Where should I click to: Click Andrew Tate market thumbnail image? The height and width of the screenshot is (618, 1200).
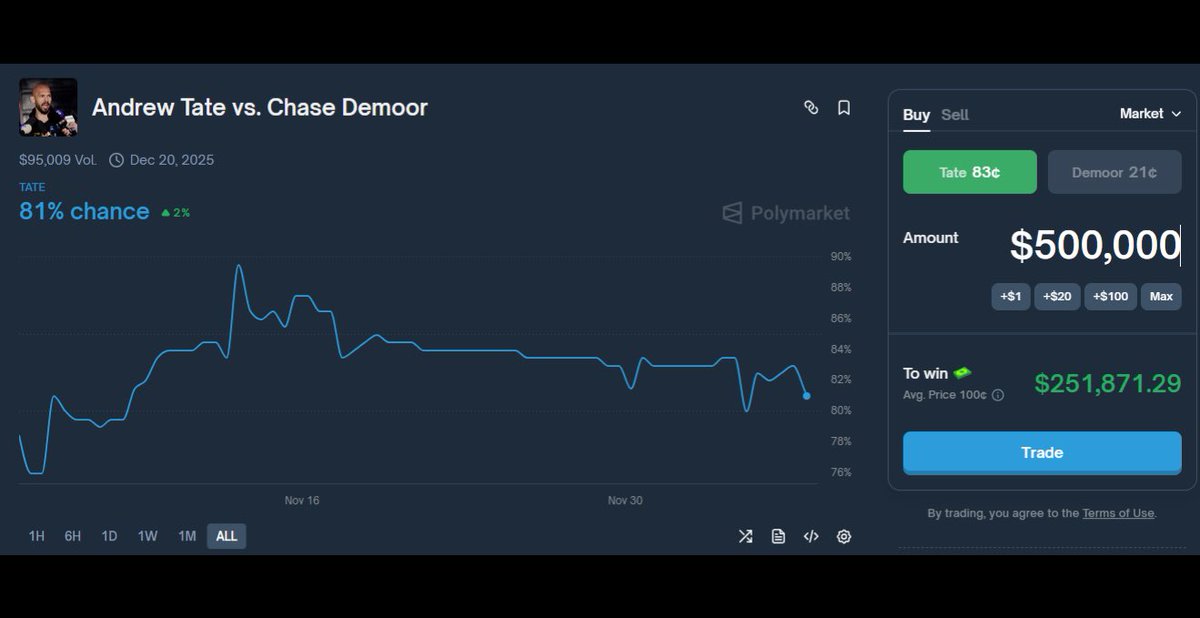coord(48,107)
